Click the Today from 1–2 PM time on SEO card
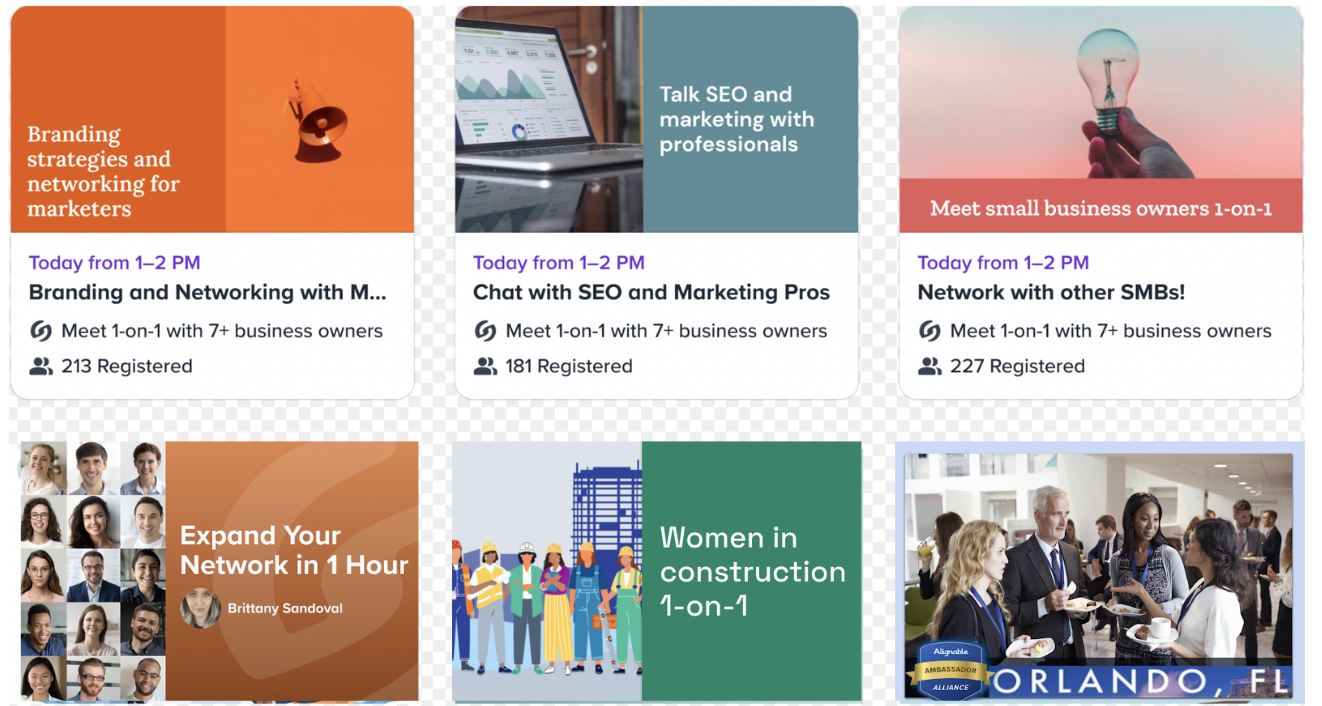 pos(559,263)
